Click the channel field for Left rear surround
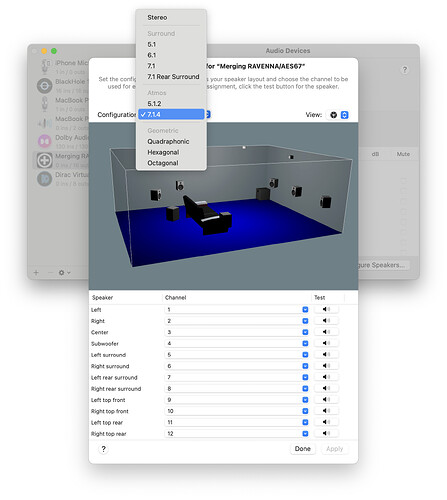This screenshot has height=500, width=447. point(236,377)
